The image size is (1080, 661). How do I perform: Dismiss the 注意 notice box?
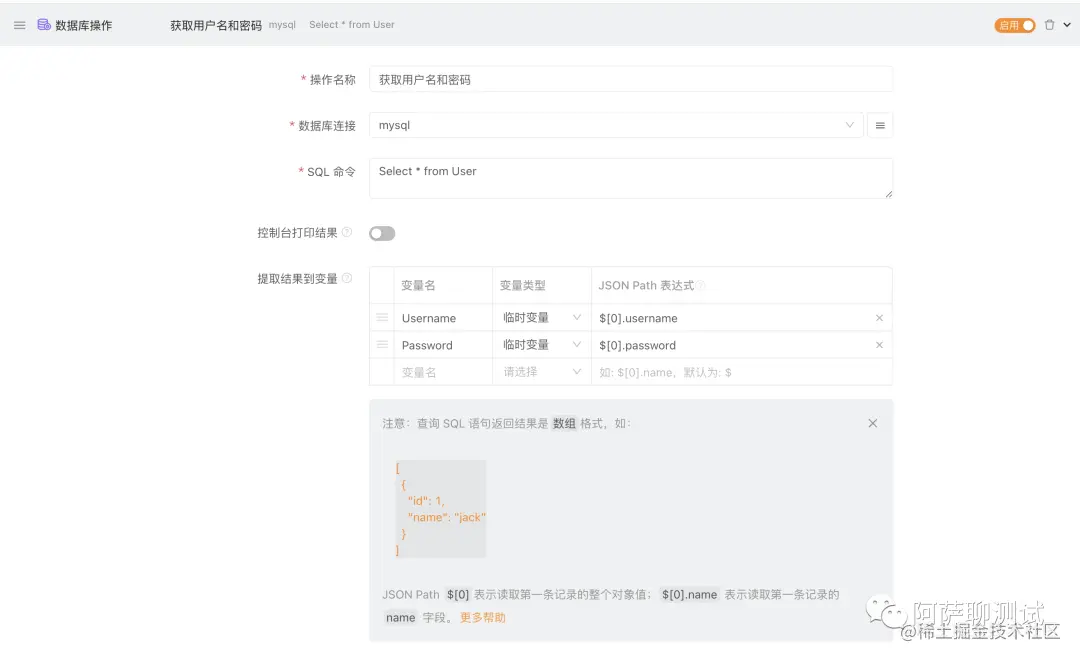coord(872,422)
